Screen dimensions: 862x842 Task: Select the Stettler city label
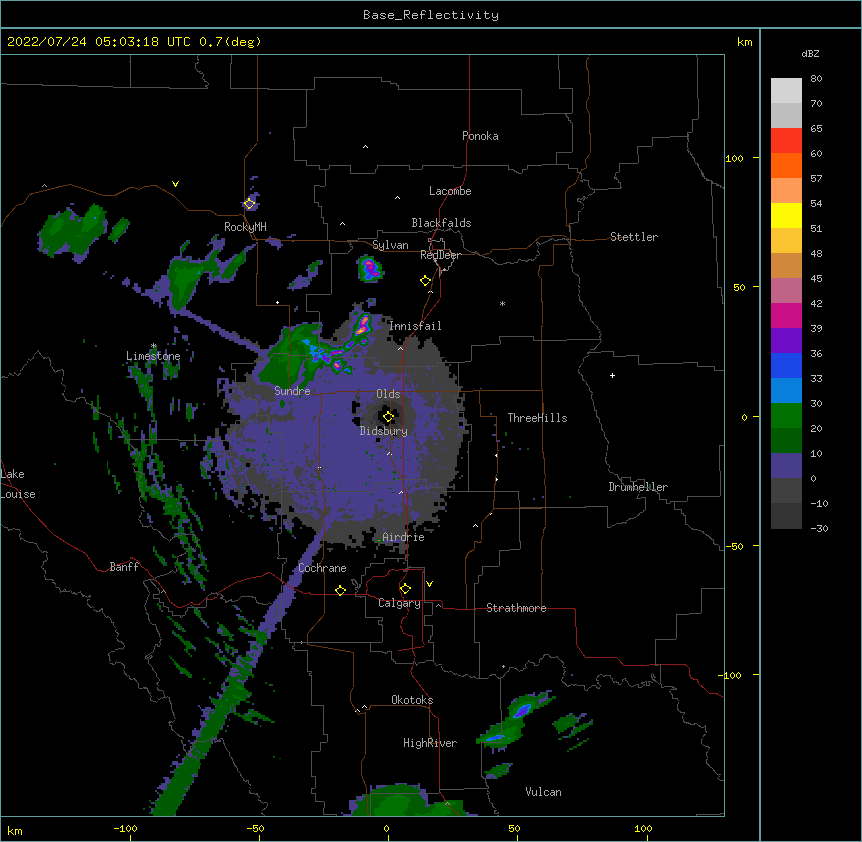click(634, 237)
